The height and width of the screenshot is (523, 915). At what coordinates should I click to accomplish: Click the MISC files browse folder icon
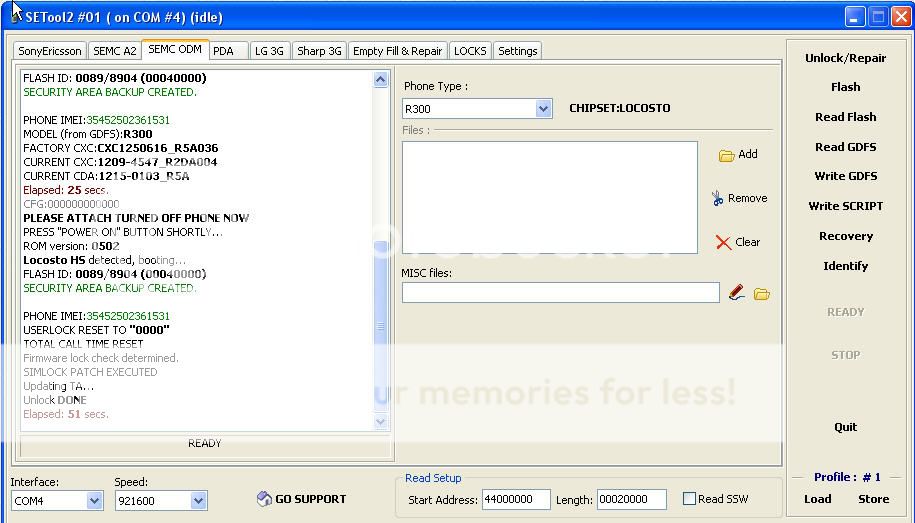point(762,294)
